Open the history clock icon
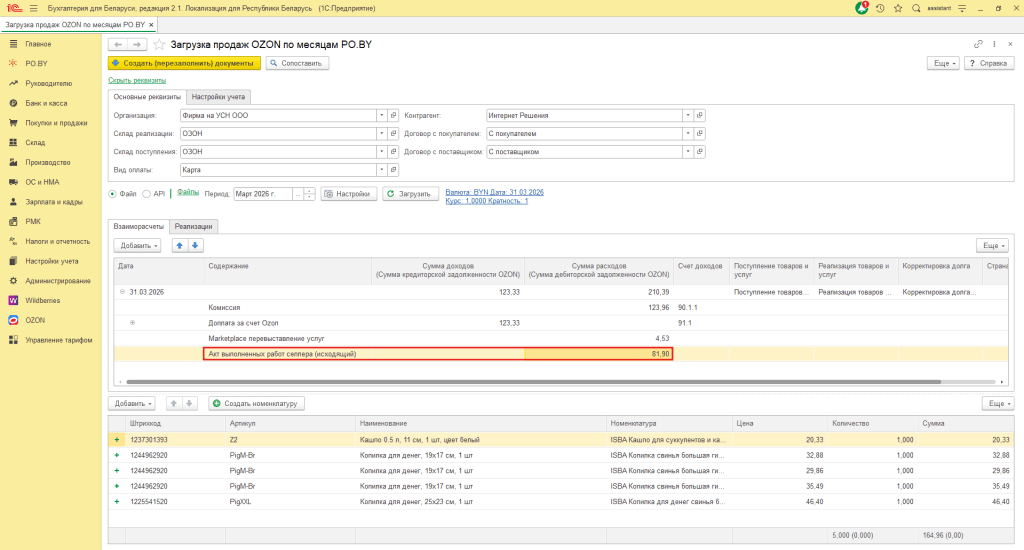 click(880, 8)
